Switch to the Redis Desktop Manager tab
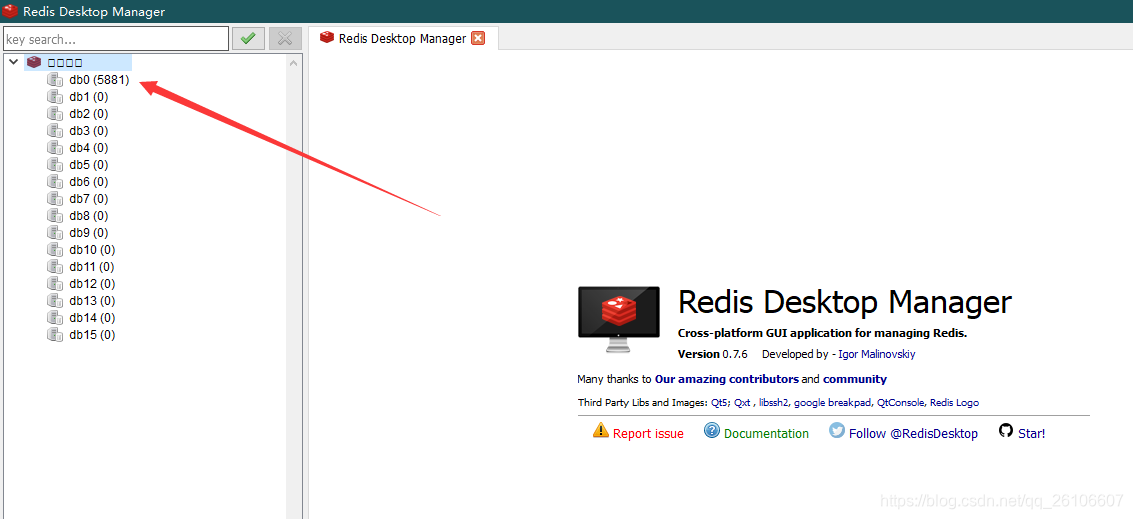1133x519 pixels. click(x=402, y=38)
